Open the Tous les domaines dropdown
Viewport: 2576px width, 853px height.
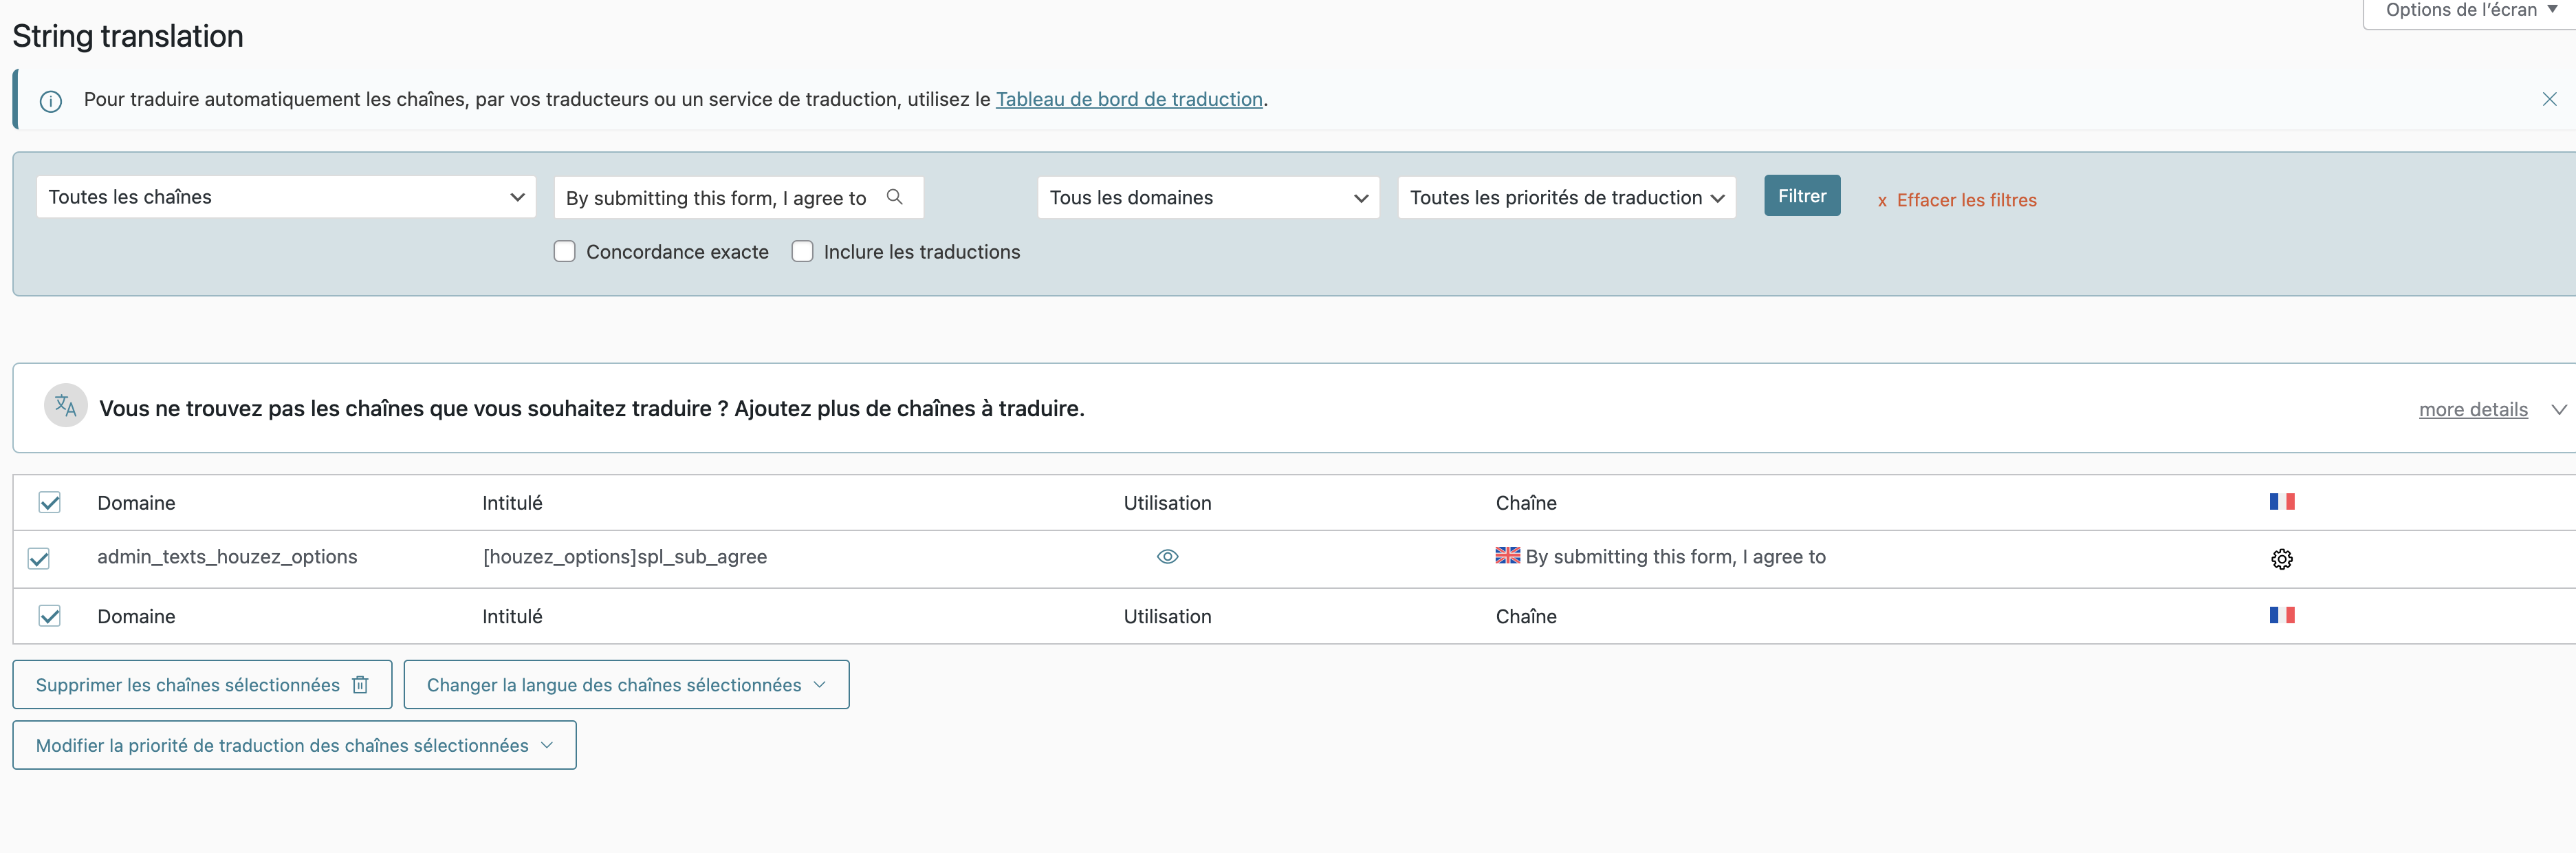click(x=1207, y=198)
